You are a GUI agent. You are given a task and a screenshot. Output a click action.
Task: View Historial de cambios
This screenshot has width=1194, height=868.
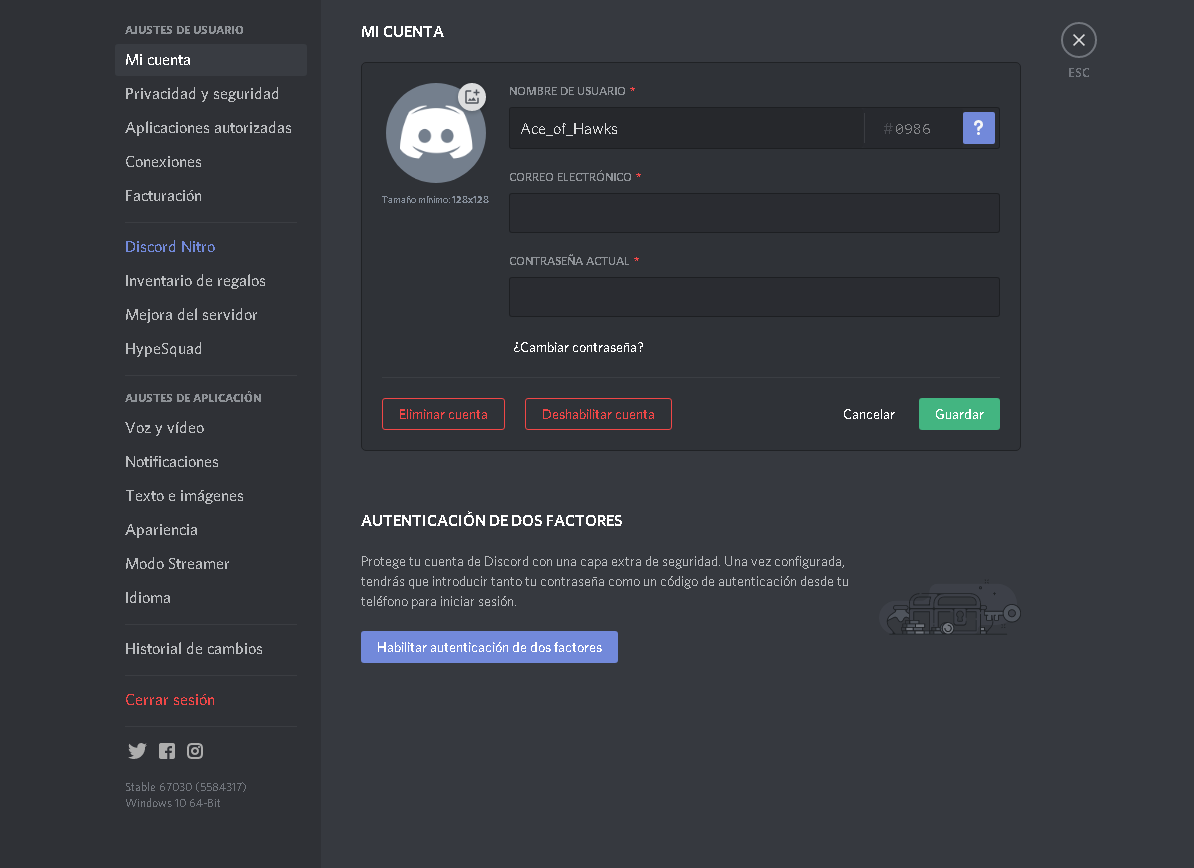(211, 649)
